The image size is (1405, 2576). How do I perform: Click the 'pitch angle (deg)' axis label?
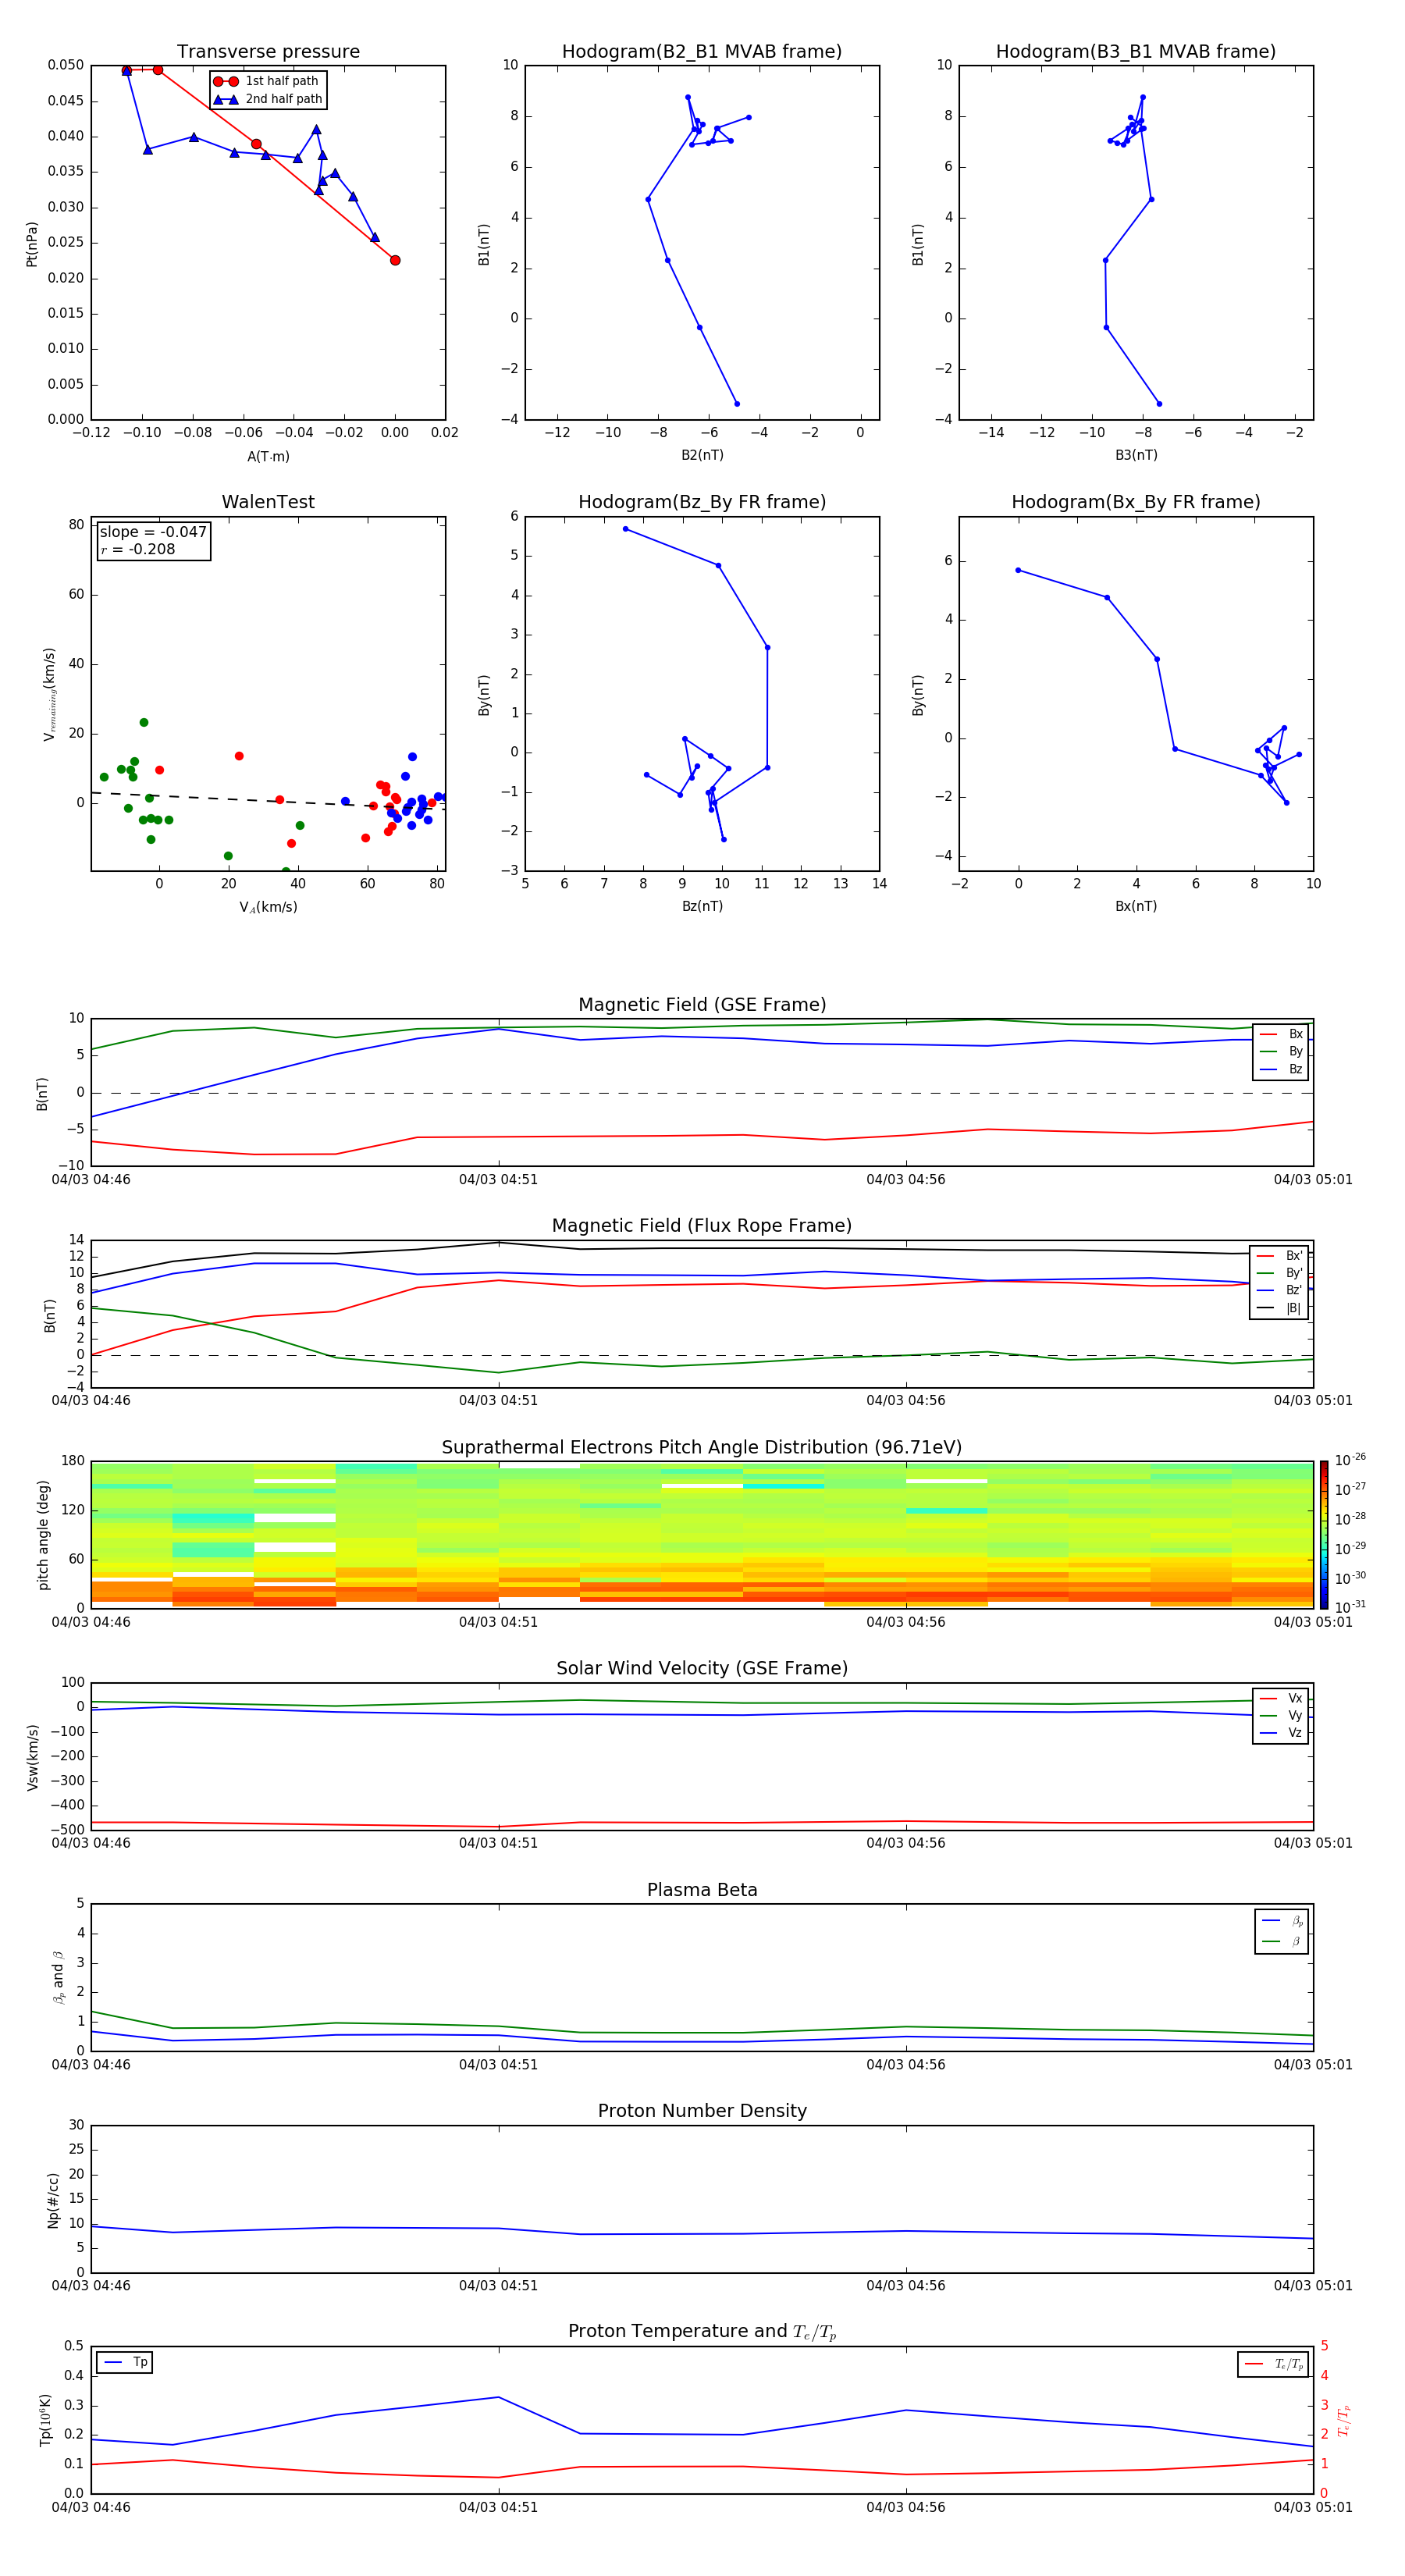[43, 1535]
